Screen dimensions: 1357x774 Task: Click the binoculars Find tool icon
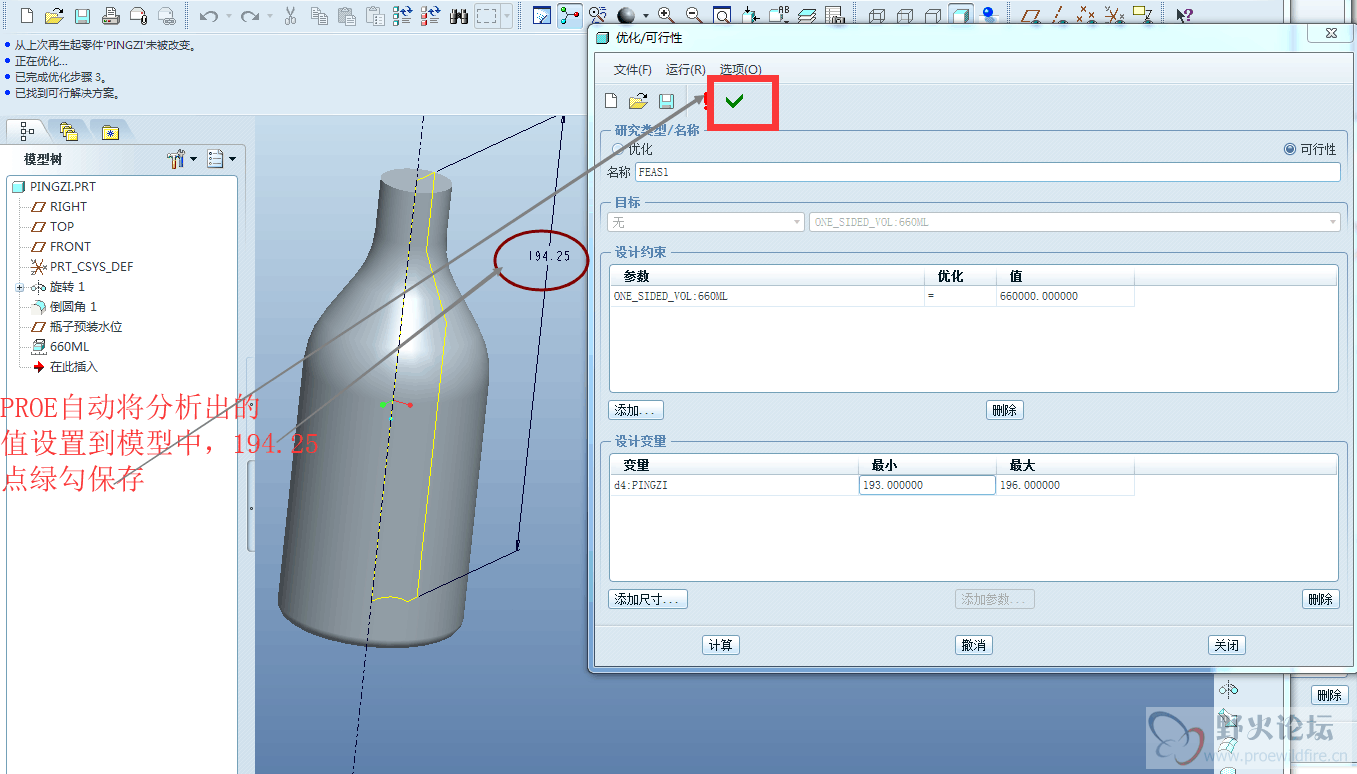click(460, 16)
